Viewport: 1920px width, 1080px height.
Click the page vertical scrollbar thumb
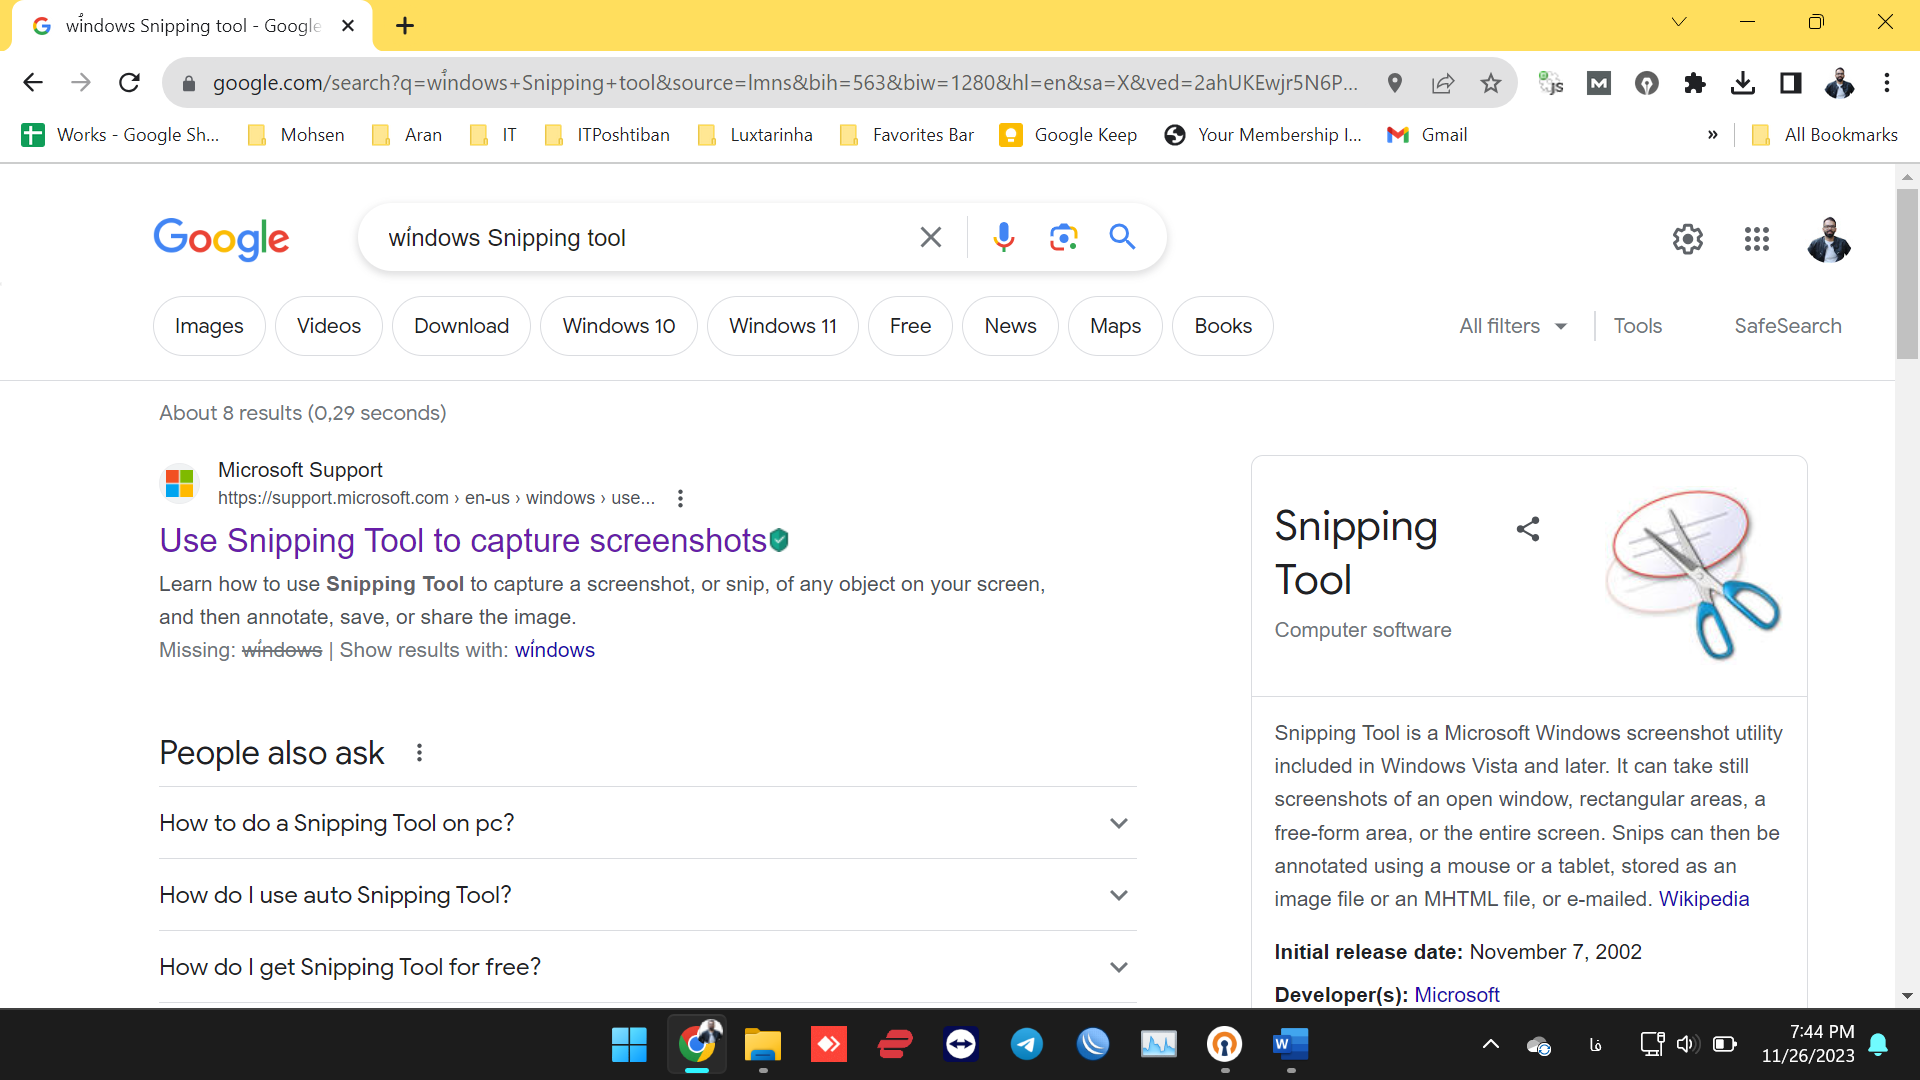1907,274
